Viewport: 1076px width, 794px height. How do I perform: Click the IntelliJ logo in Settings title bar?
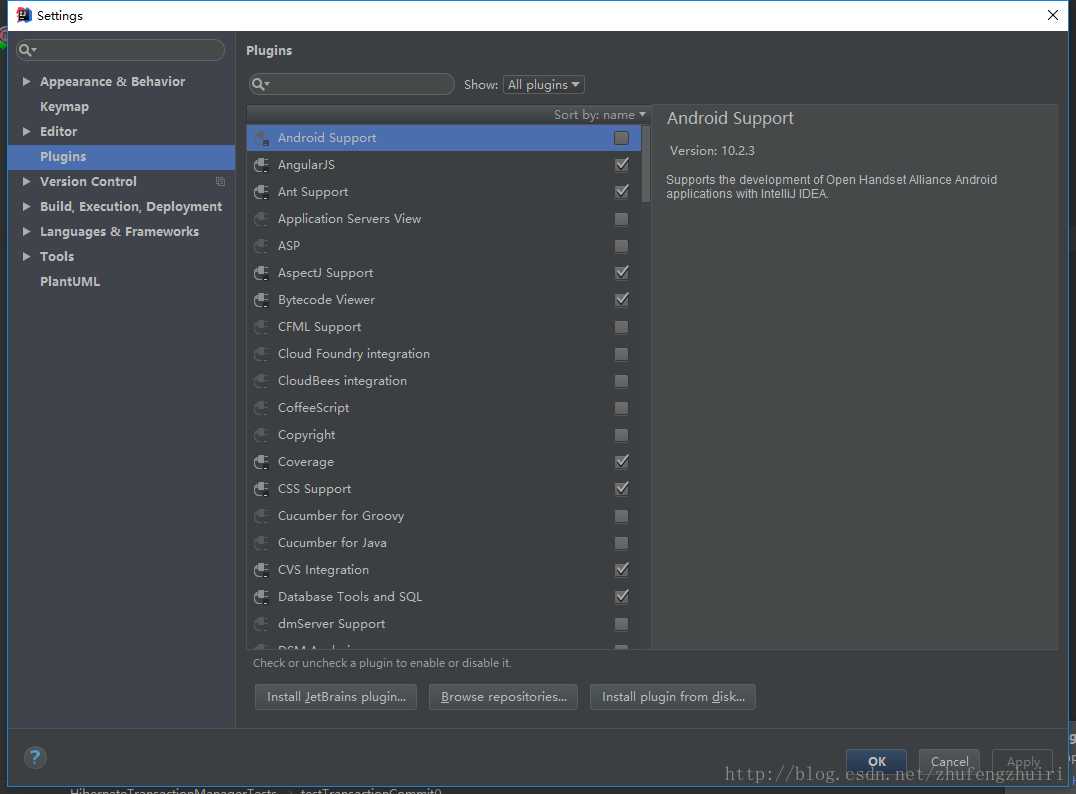24,15
